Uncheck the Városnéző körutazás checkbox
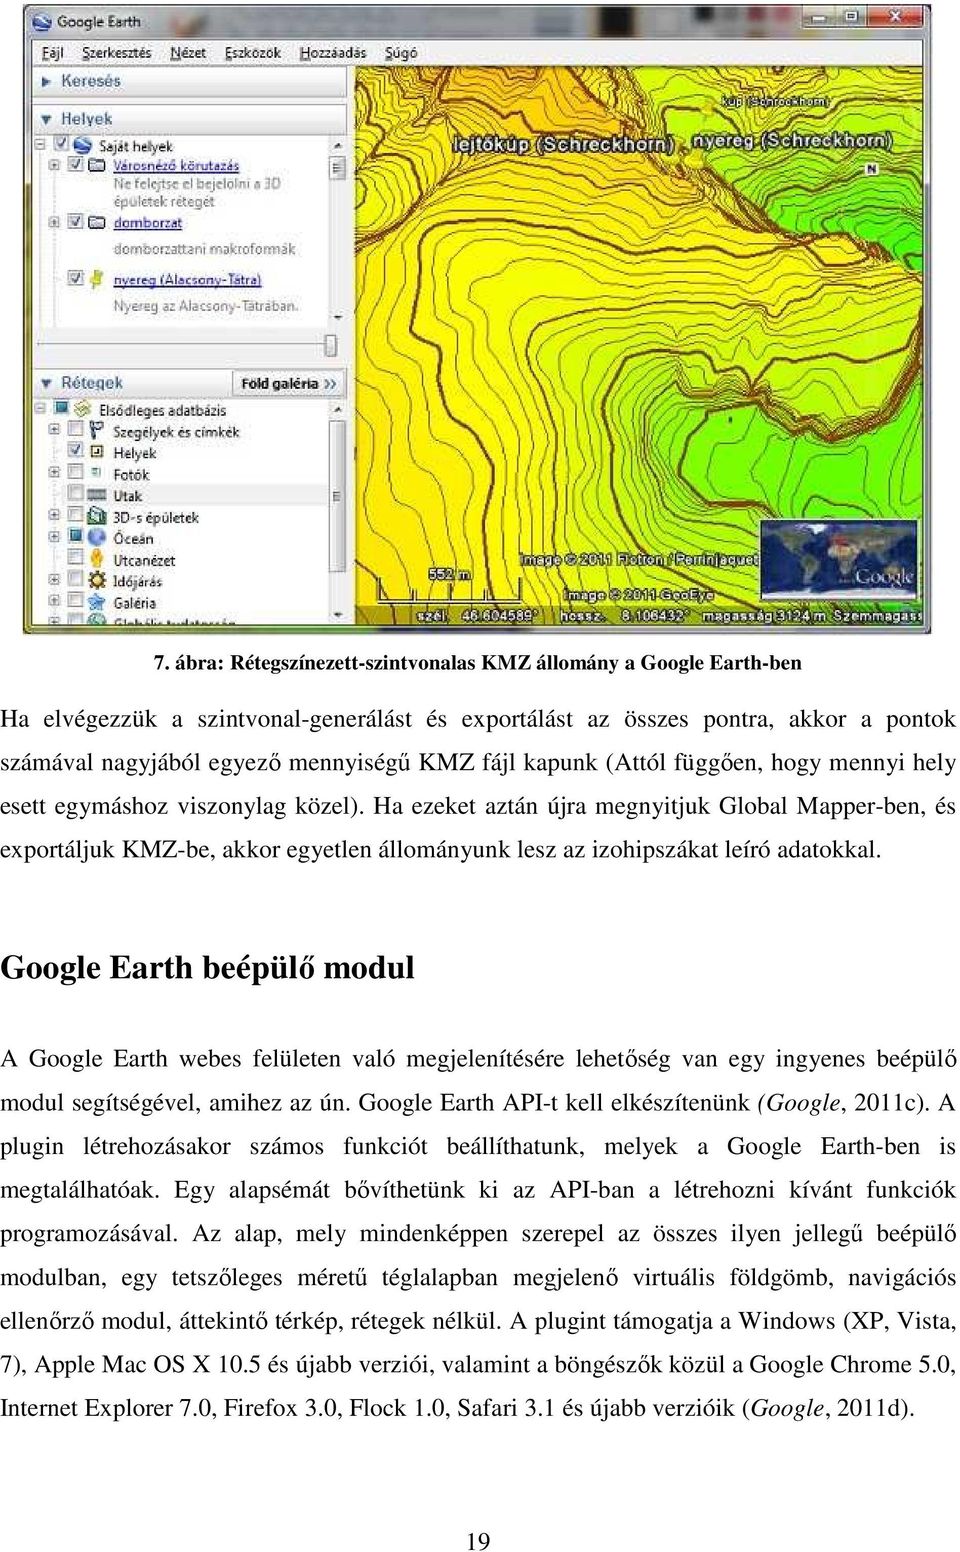The height and width of the screenshot is (1552, 960). tap(75, 164)
